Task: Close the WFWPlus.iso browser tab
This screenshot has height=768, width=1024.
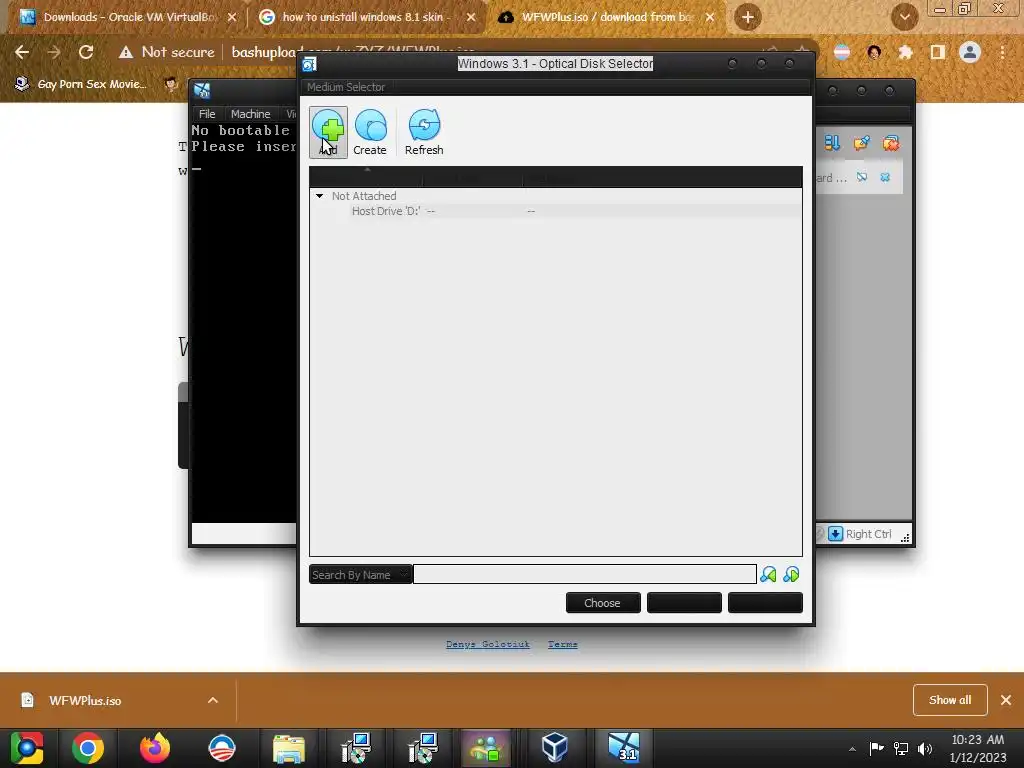Action: (x=710, y=17)
